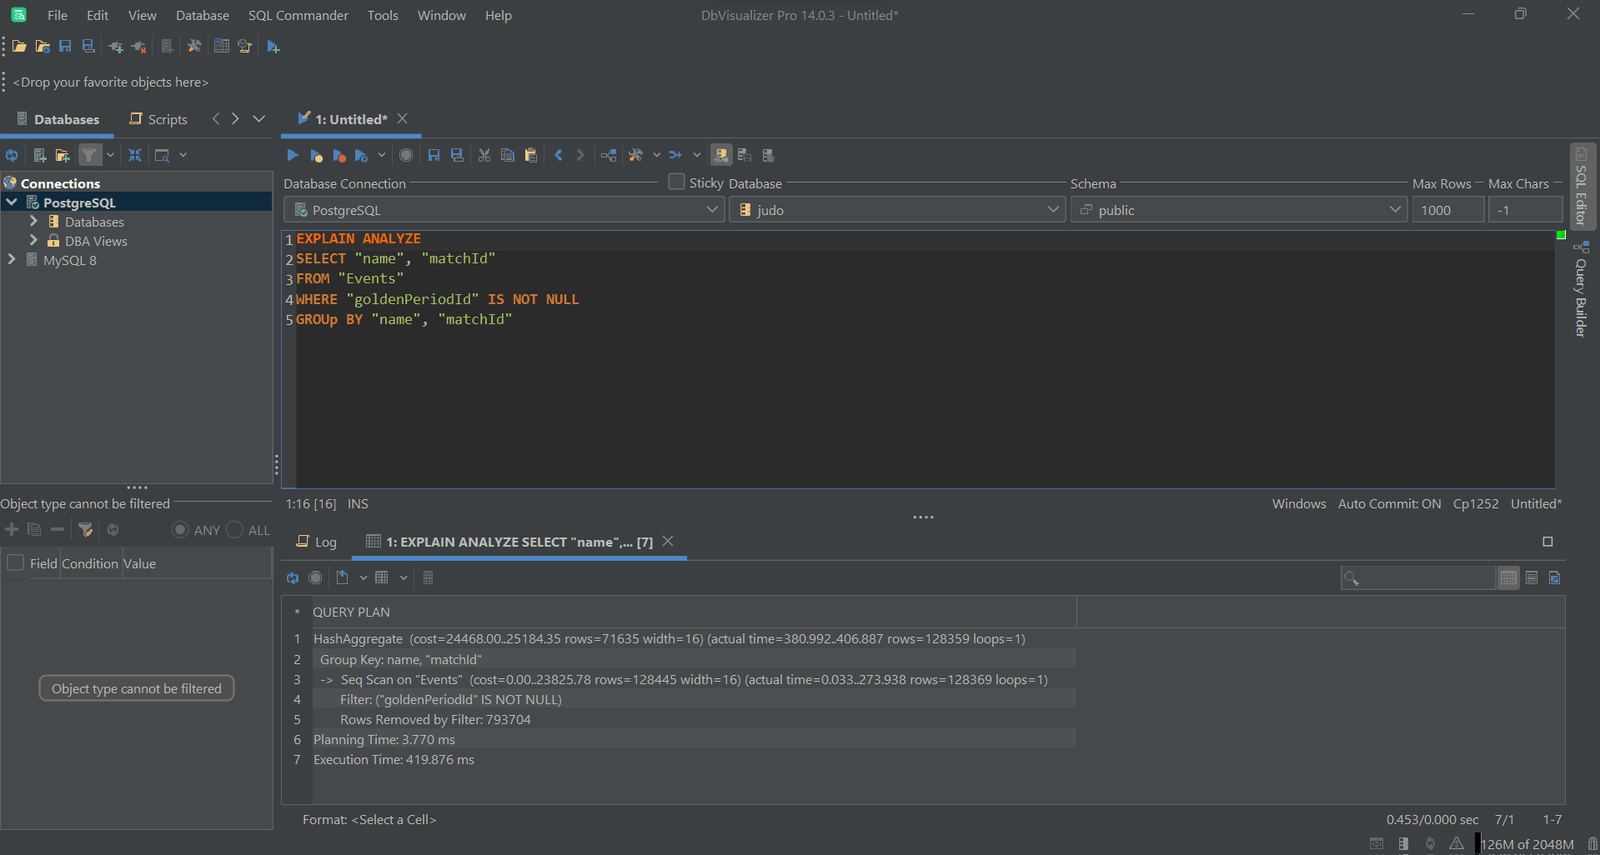Image resolution: width=1600 pixels, height=855 pixels.
Task: Collapse the PostgreSQL connection node
Action: click(12, 202)
